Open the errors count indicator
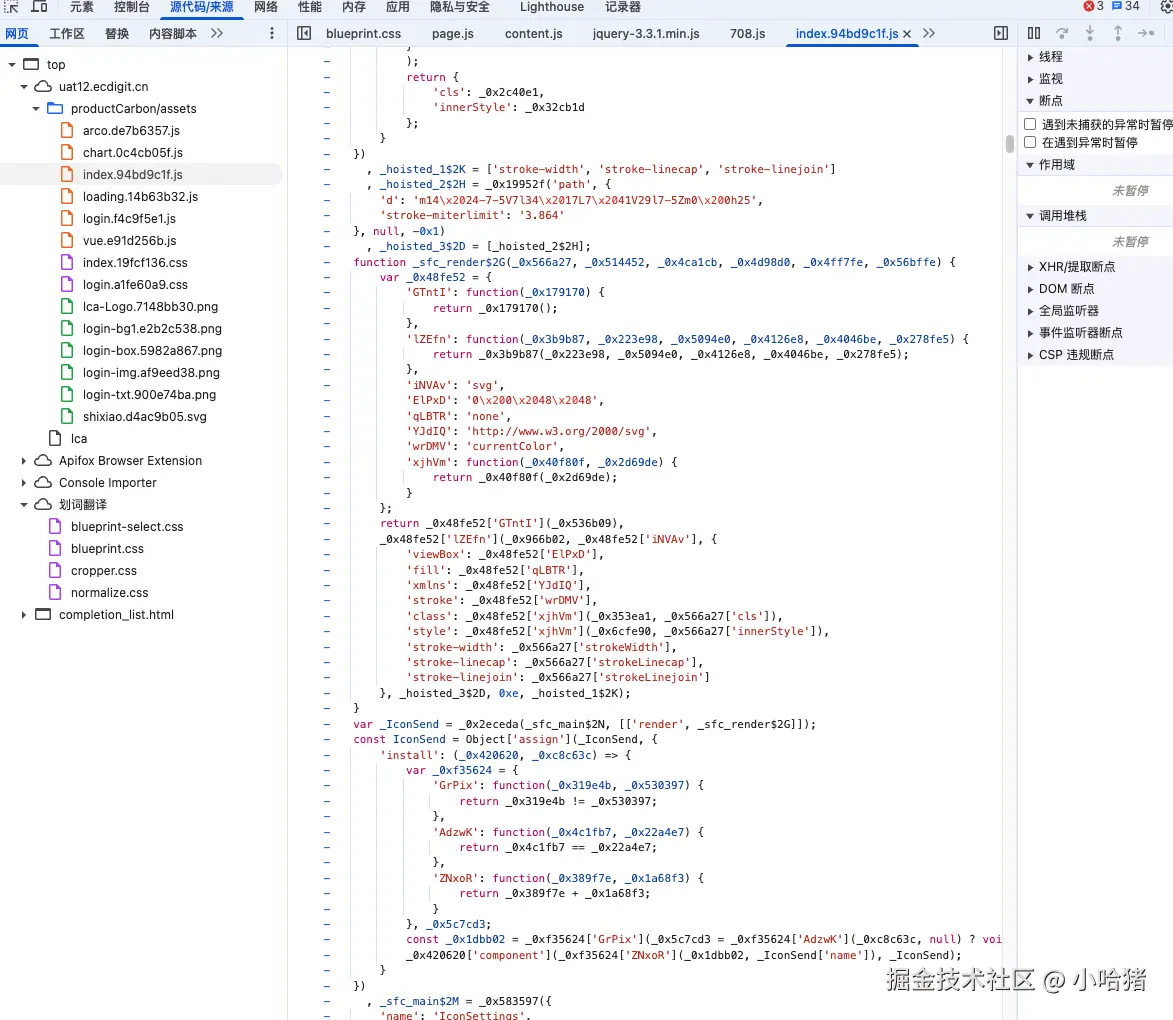1173x1020 pixels. click(1093, 6)
